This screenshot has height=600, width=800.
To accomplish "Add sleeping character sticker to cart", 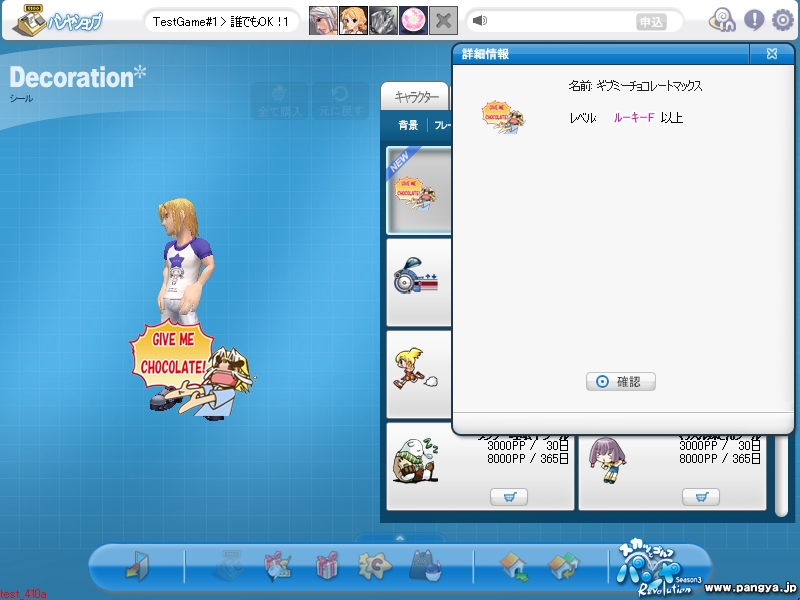I will pyautogui.click(x=509, y=496).
